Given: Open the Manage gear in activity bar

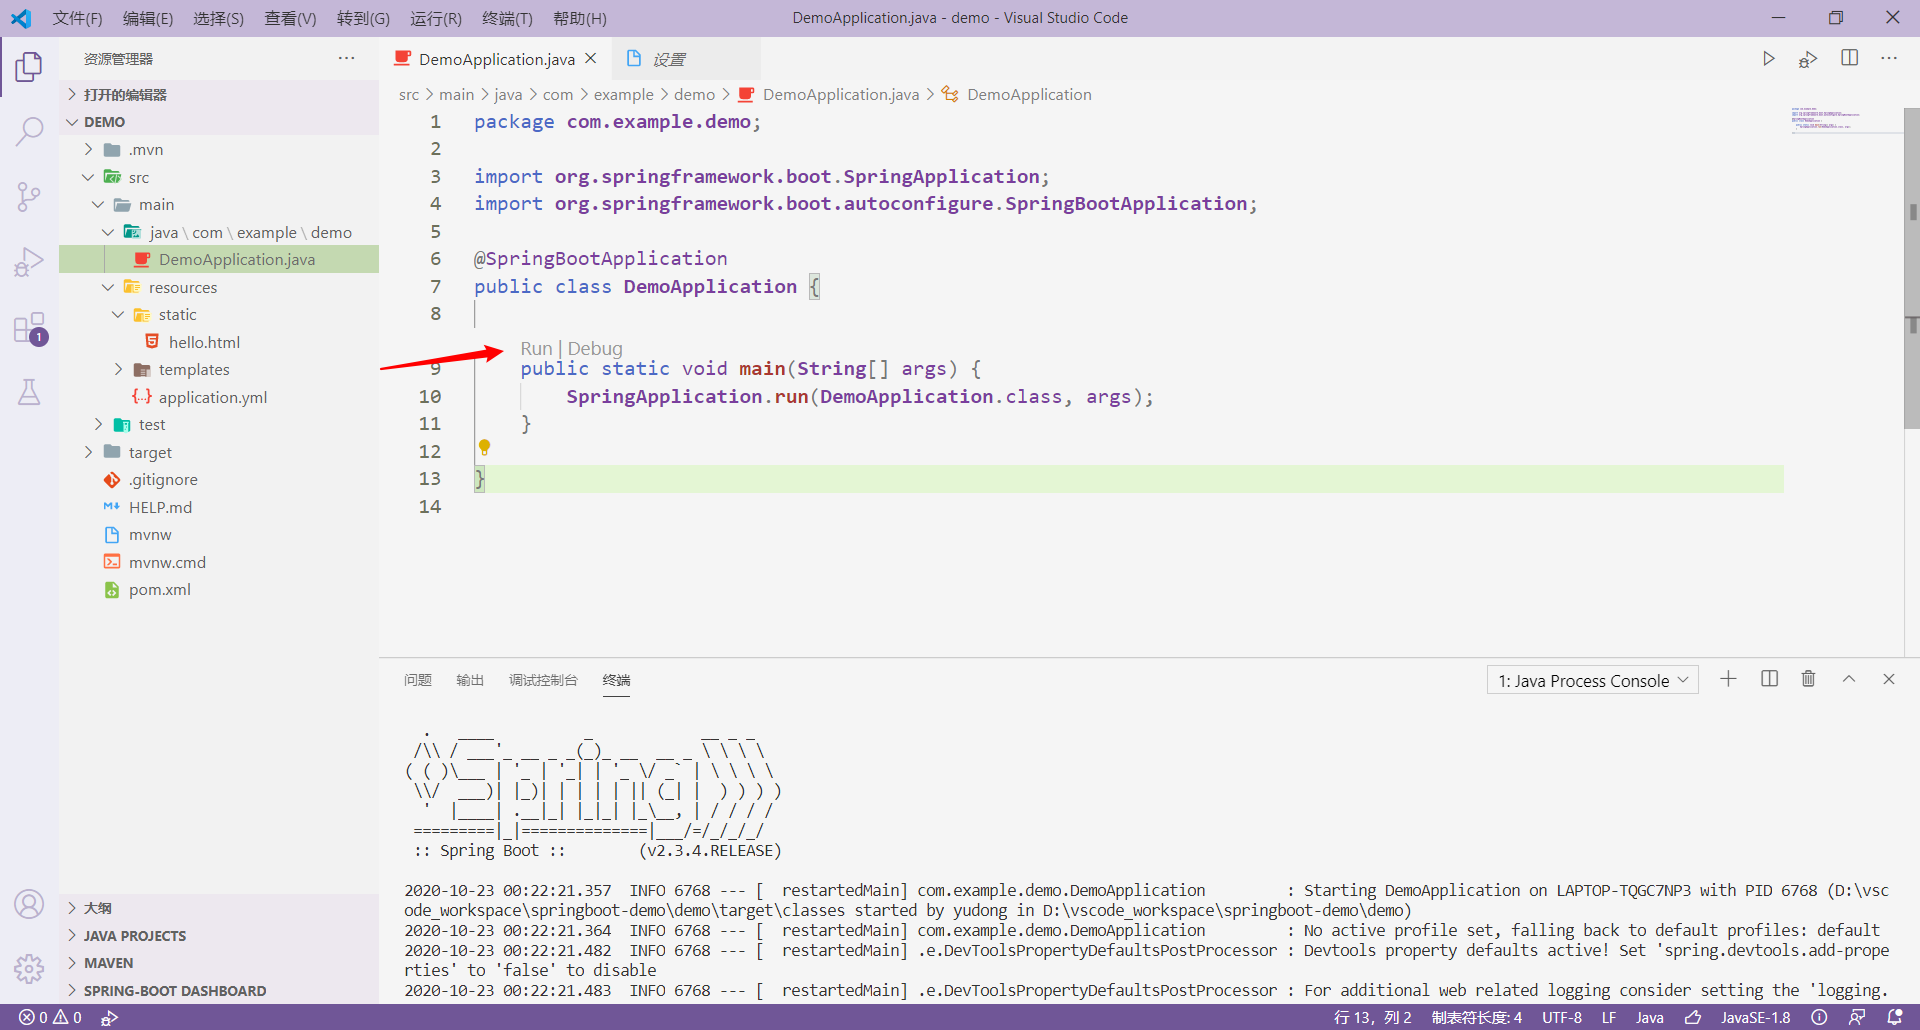Looking at the screenshot, I should [x=29, y=968].
